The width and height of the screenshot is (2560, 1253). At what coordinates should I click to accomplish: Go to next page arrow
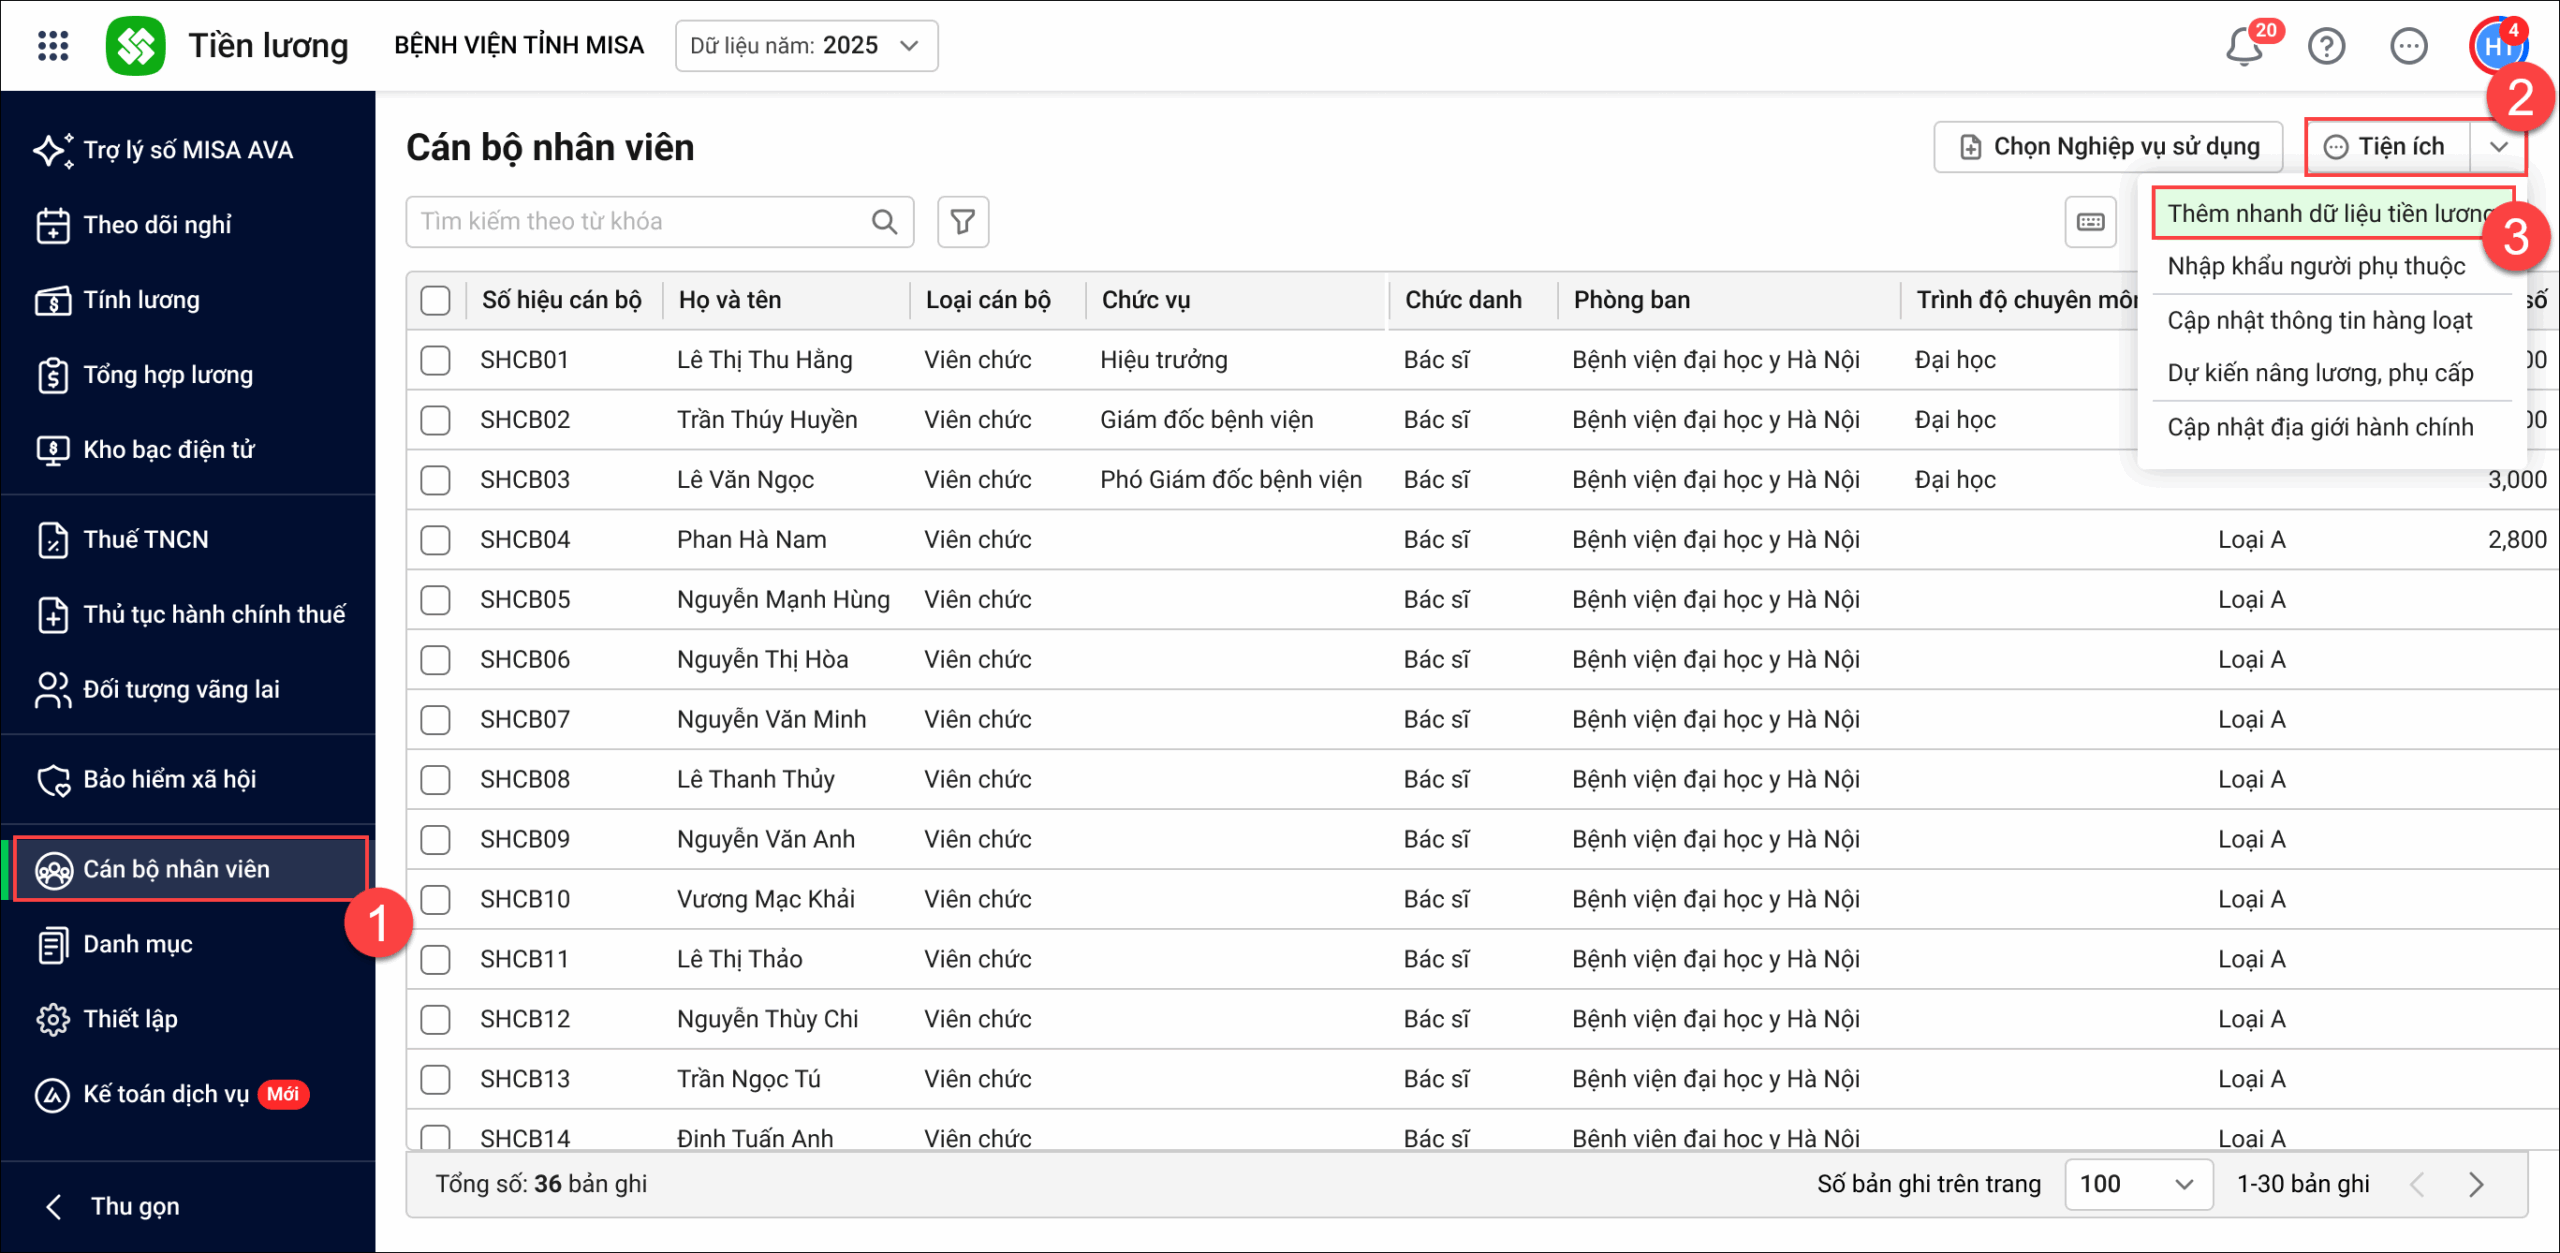2476,1184
